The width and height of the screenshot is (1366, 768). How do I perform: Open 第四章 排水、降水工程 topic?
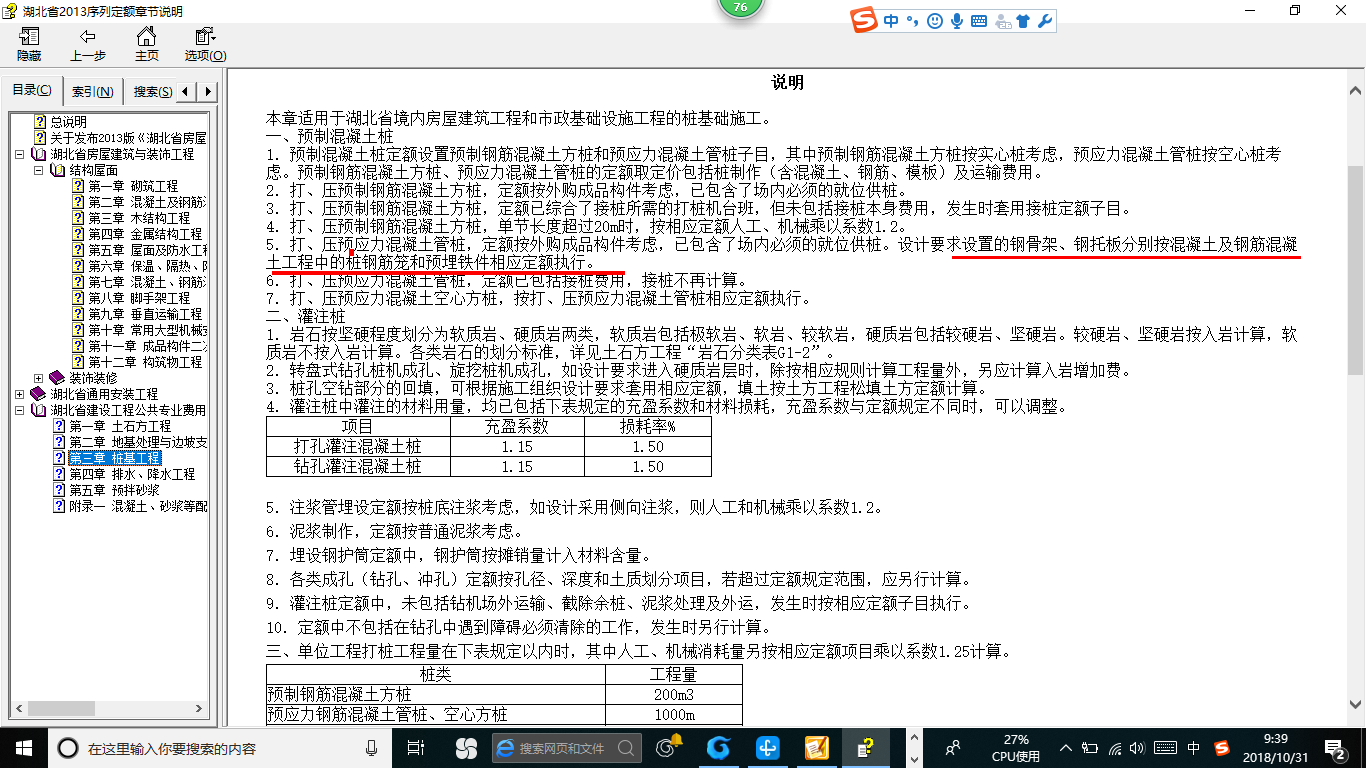[132, 474]
